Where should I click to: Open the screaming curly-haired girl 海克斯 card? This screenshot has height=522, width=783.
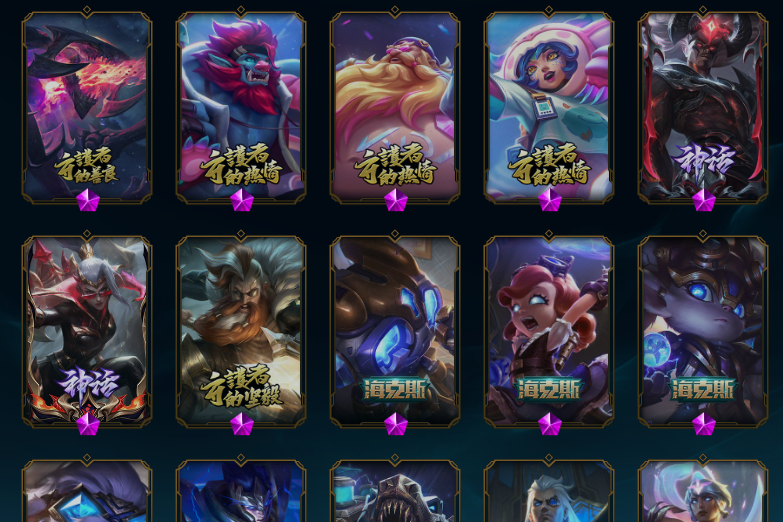(549, 332)
